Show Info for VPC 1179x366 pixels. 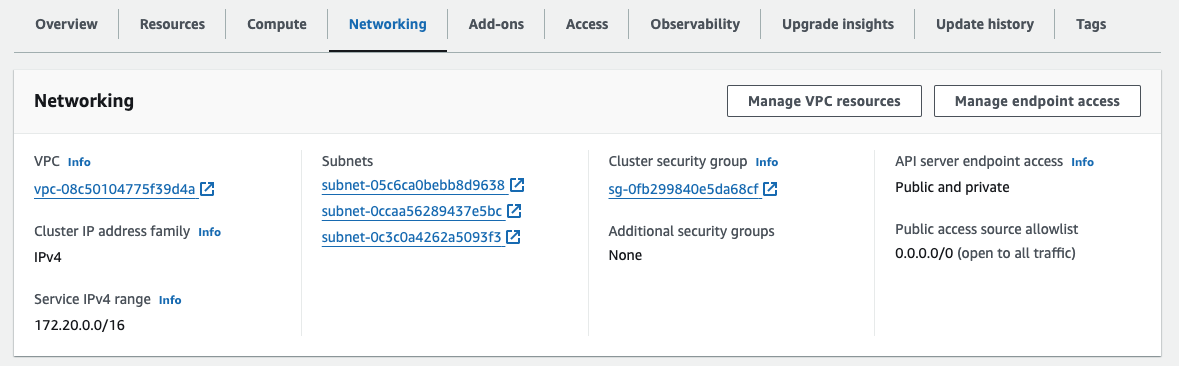[79, 162]
